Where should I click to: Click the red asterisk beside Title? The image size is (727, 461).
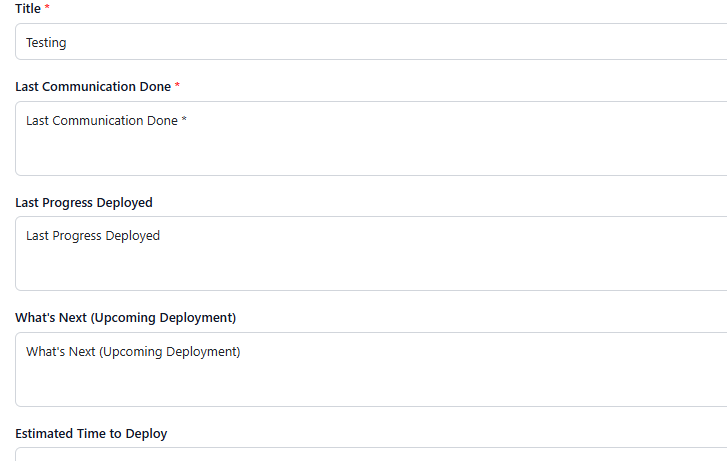47,7
